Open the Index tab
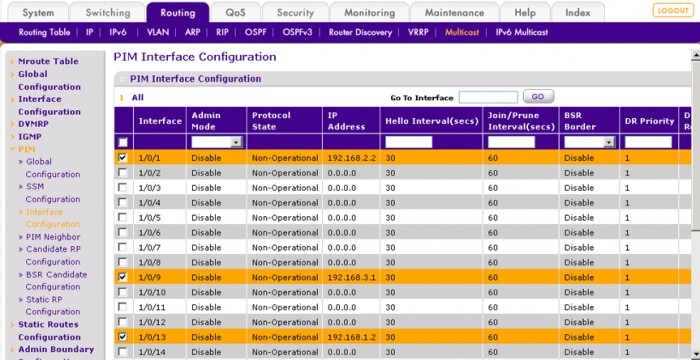Screen dimensions: 700x360 (578, 13)
